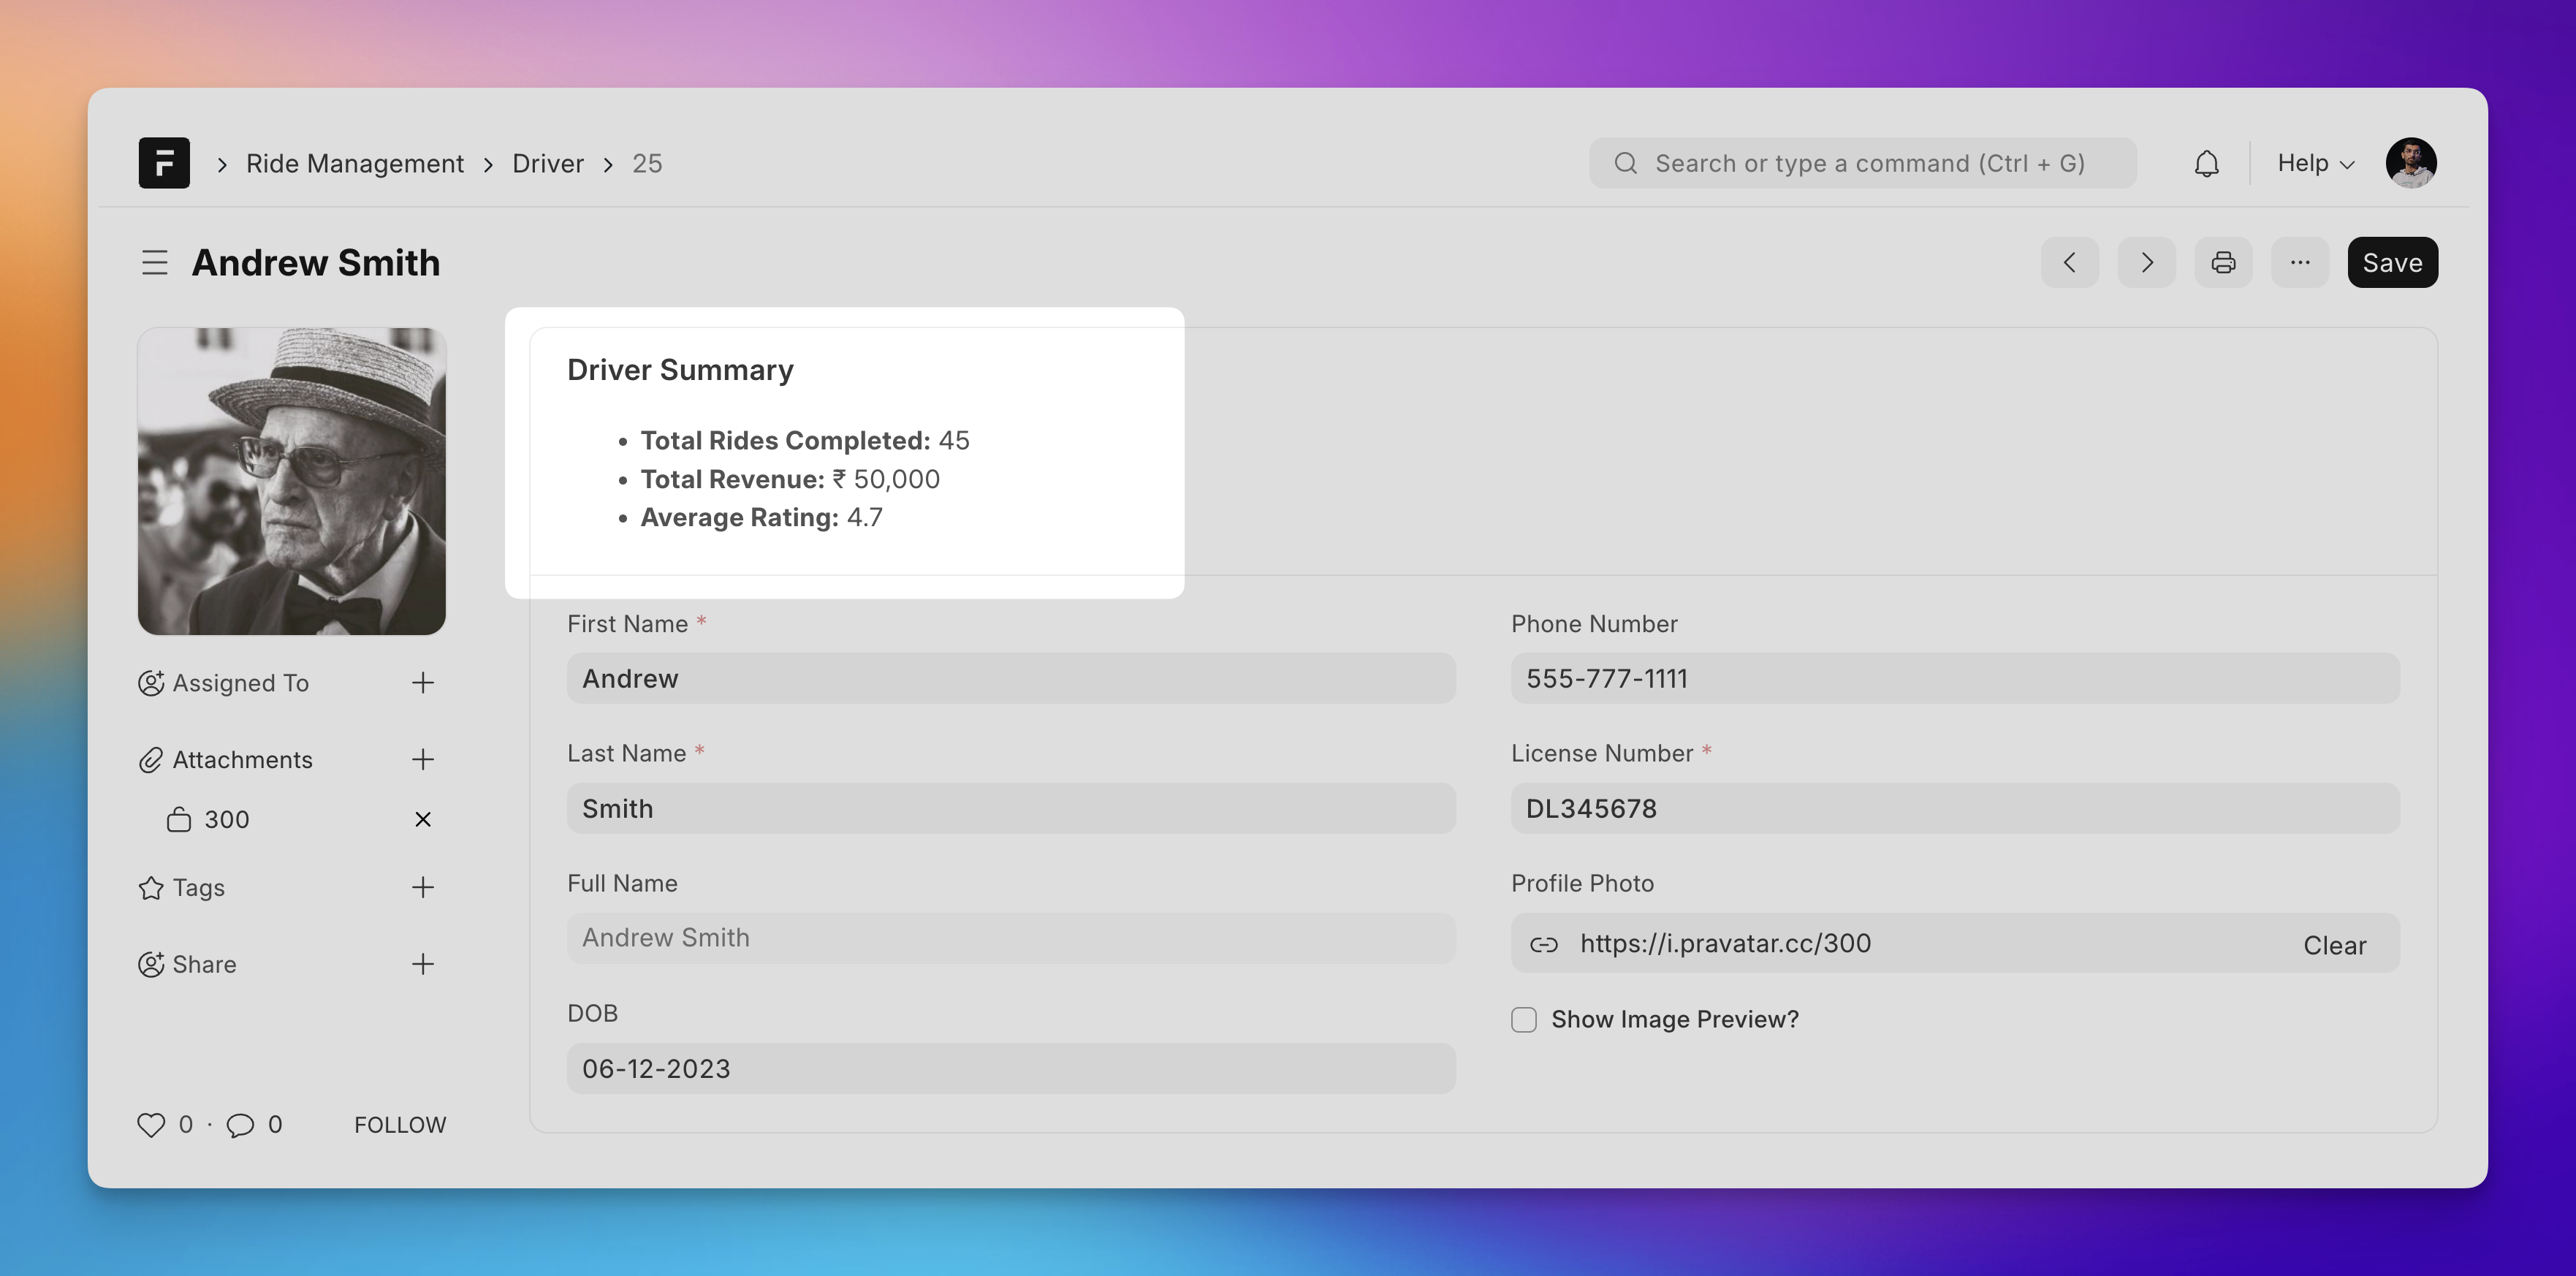Open the Help dropdown menu

point(2317,162)
